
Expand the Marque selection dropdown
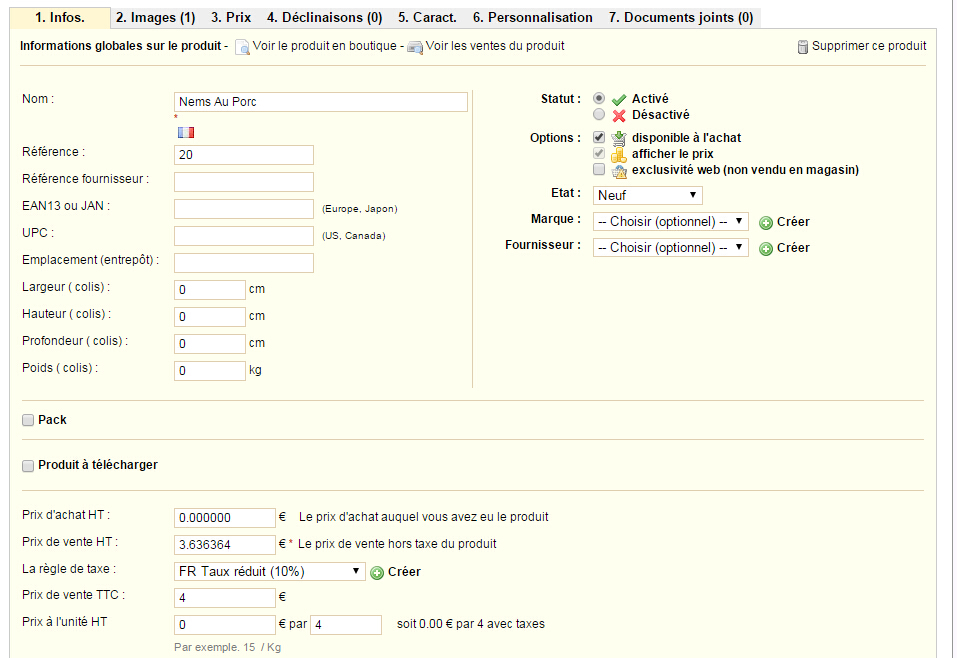671,222
